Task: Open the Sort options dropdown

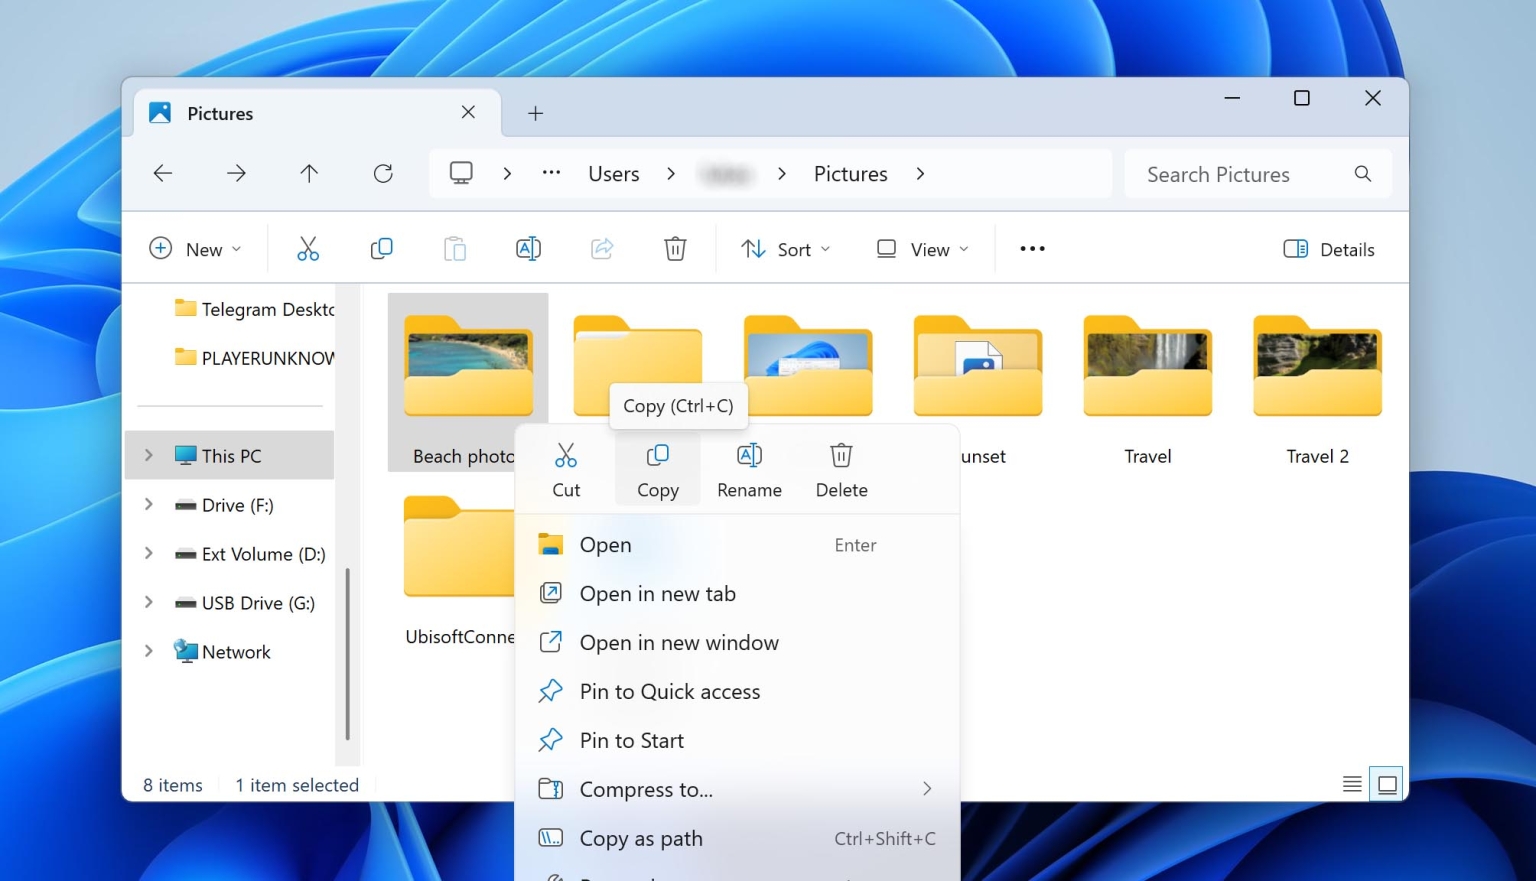Action: (x=786, y=248)
